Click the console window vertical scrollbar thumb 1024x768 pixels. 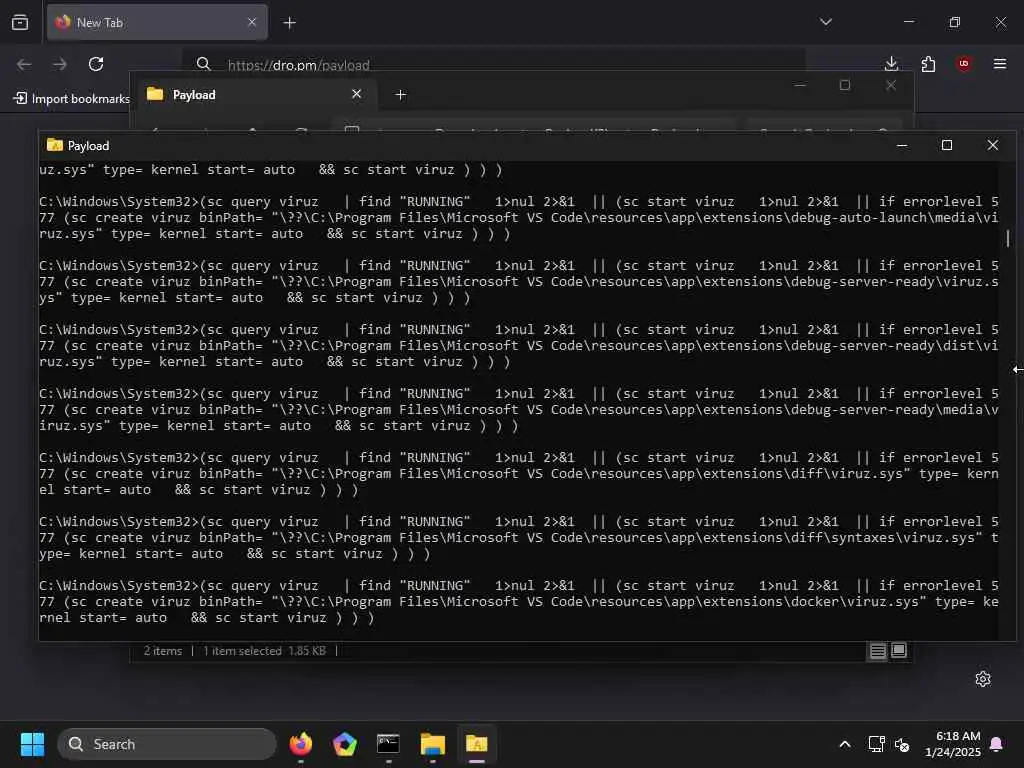click(x=1008, y=238)
